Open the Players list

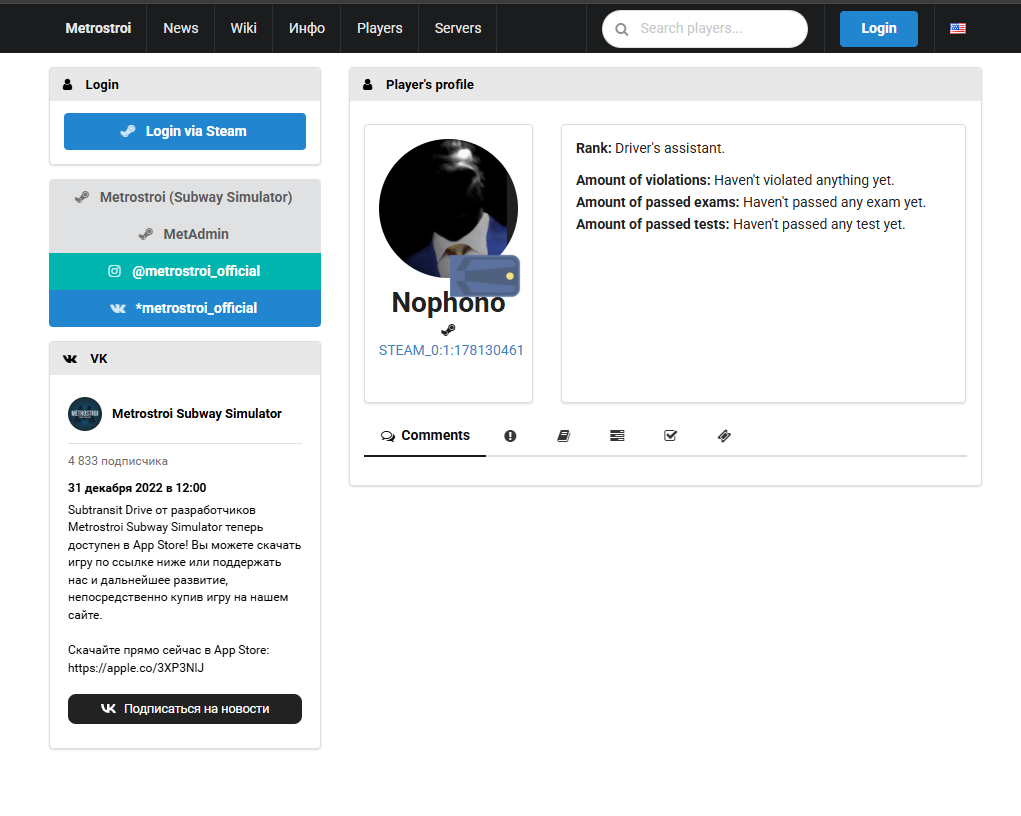tap(380, 28)
